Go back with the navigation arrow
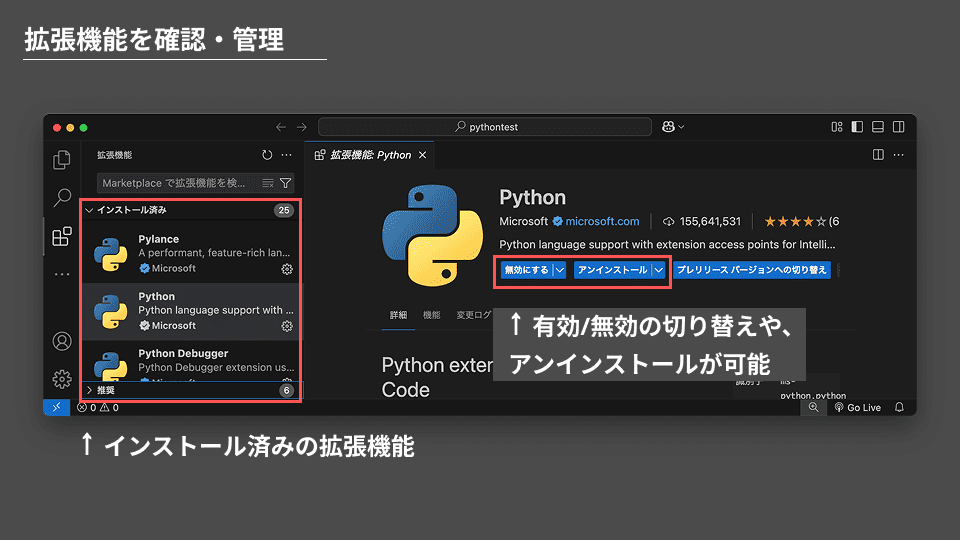Image resolution: width=960 pixels, height=540 pixels. (x=281, y=127)
